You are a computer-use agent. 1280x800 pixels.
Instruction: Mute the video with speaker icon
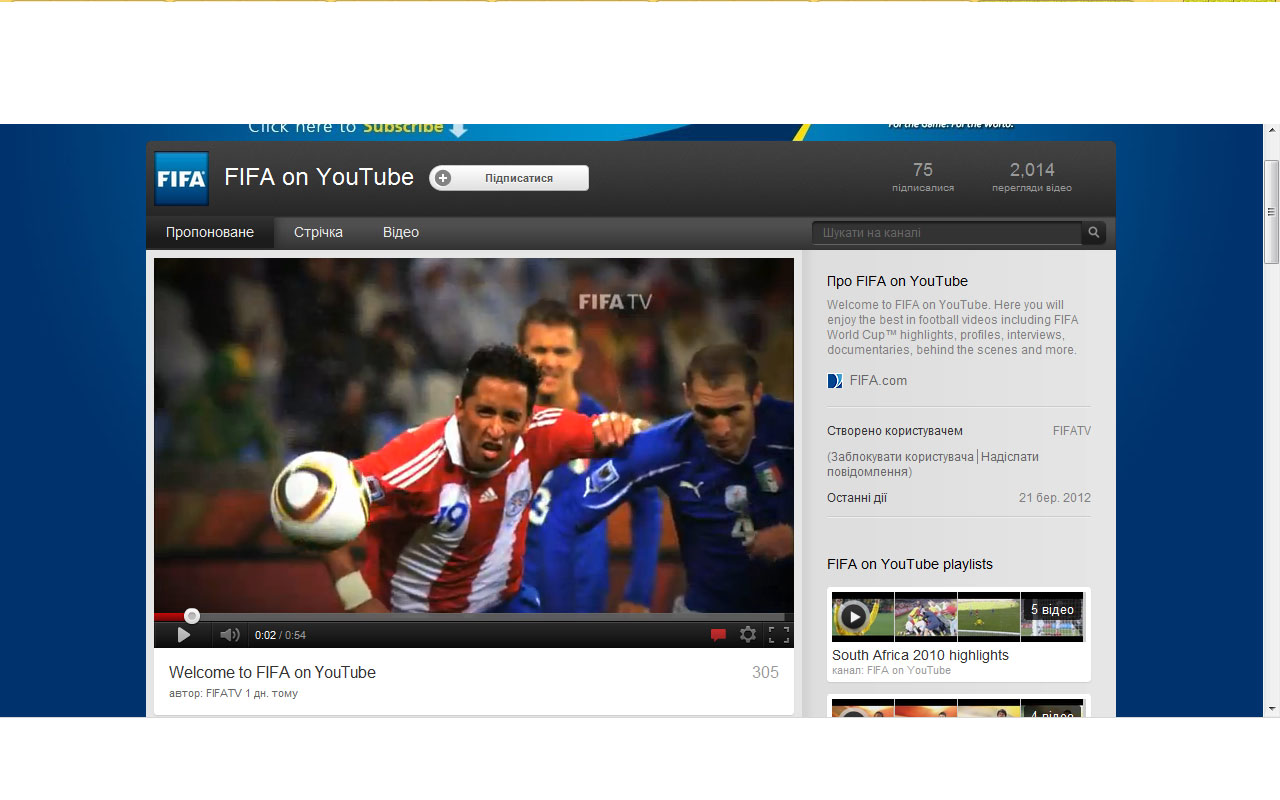230,635
